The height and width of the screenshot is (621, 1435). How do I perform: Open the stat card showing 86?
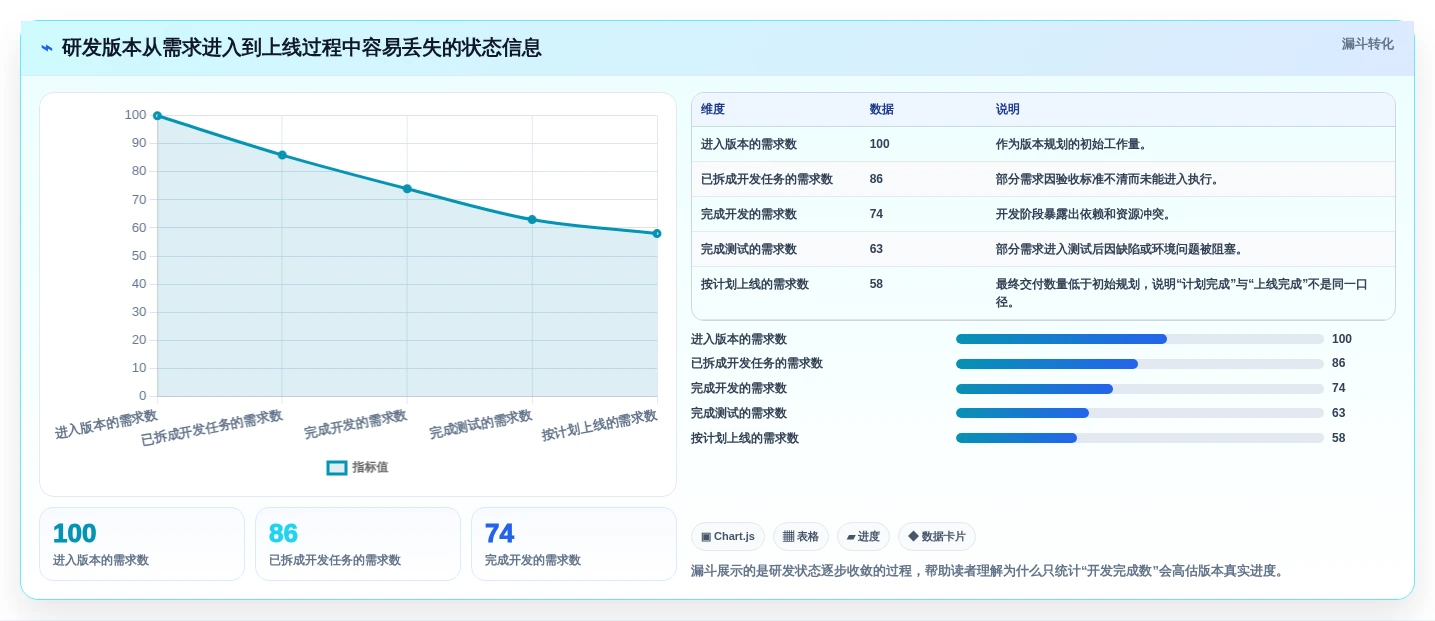point(358,544)
